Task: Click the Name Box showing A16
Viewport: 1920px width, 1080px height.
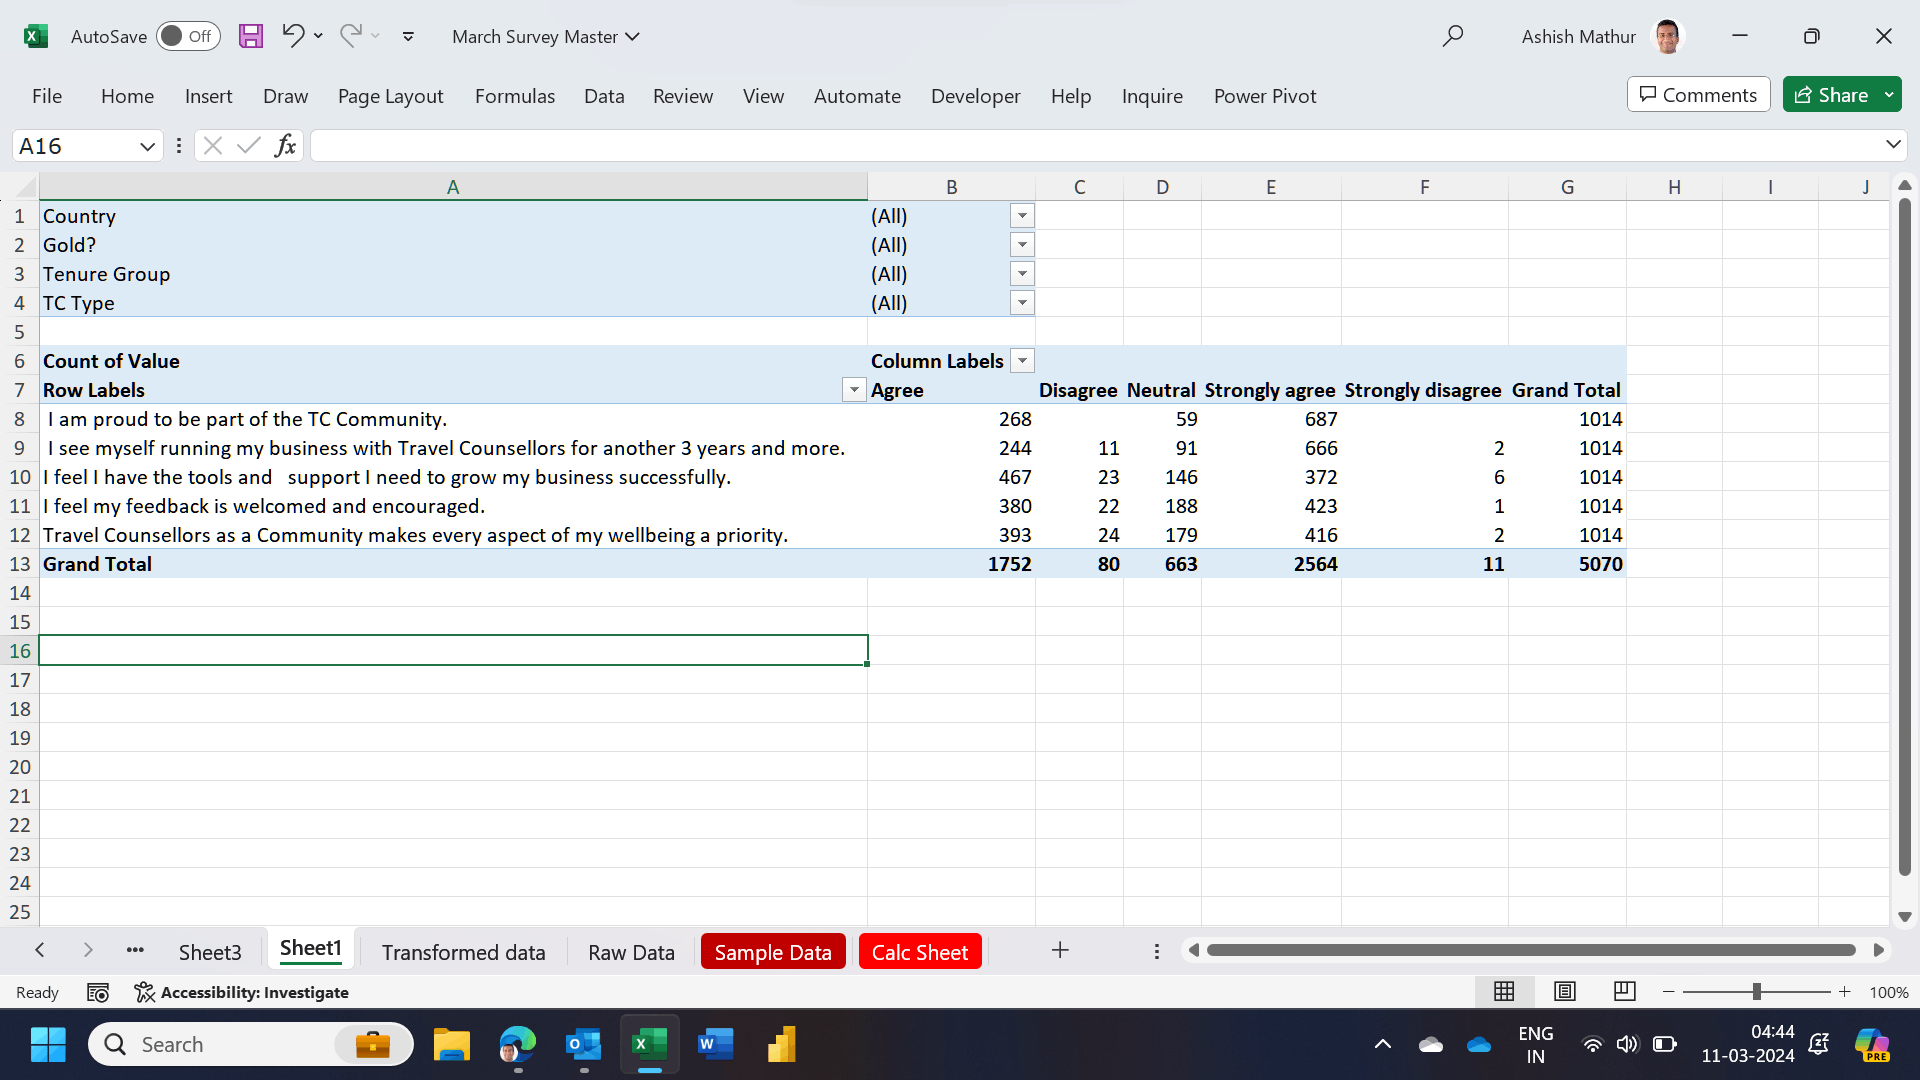Action: (75, 146)
